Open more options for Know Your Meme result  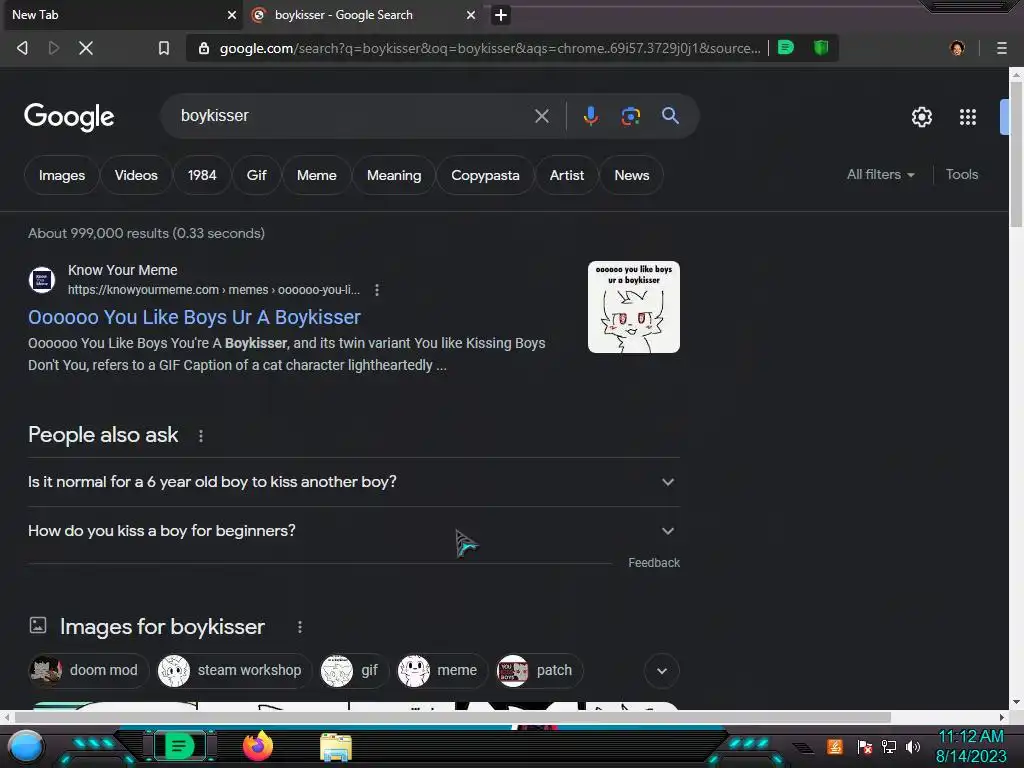tap(377, 290)
